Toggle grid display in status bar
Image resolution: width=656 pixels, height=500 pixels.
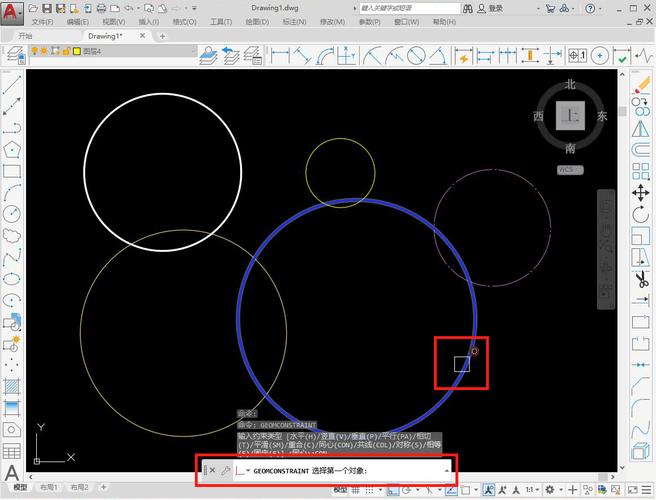tap(355, 489)
